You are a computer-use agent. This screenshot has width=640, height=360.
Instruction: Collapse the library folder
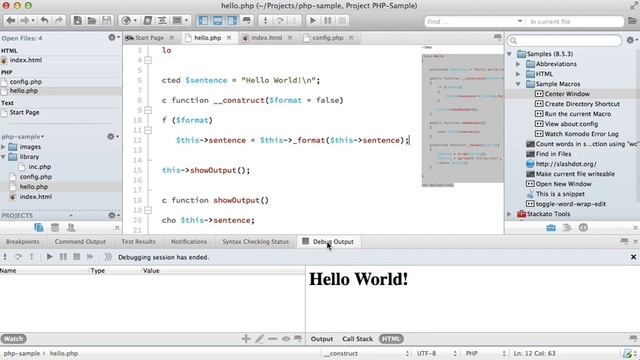pos(3,157)
